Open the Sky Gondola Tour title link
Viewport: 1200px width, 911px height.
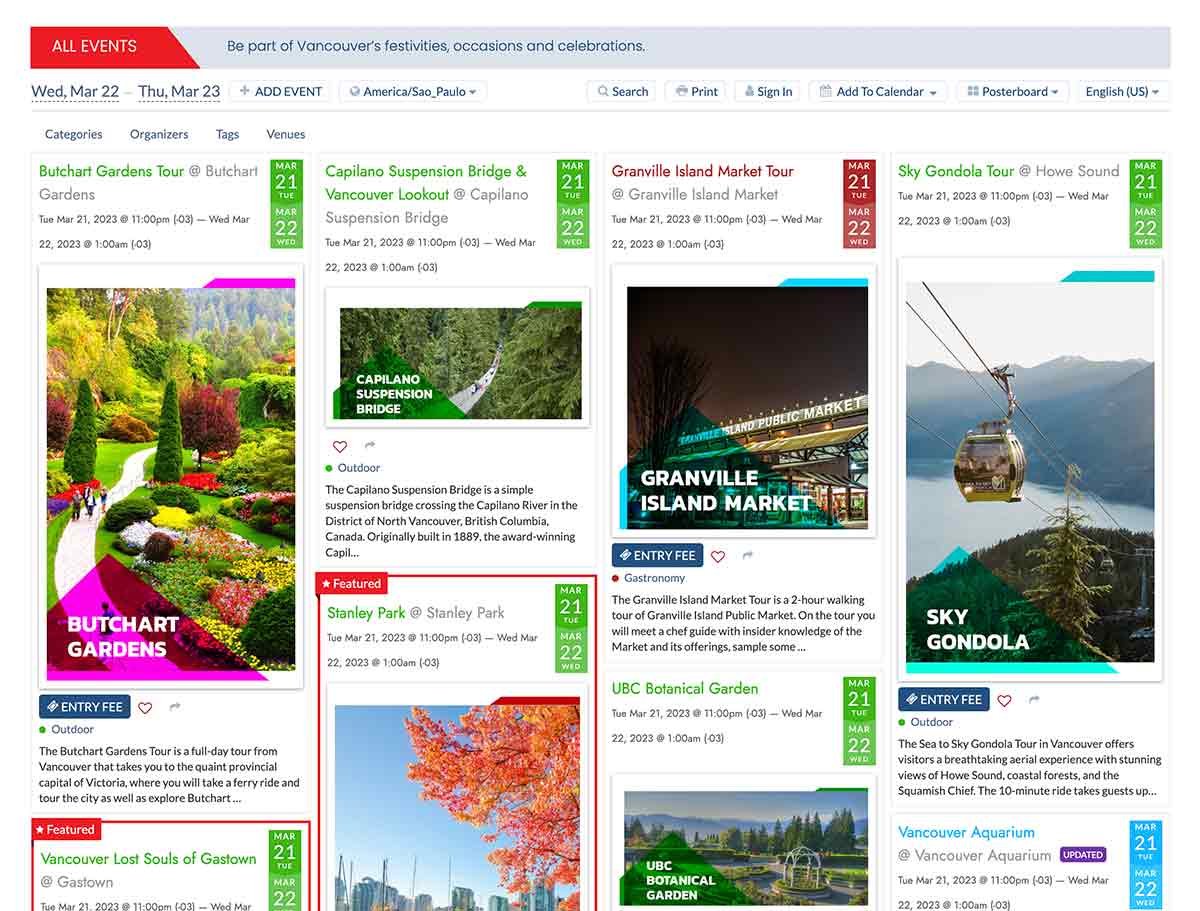956,171
